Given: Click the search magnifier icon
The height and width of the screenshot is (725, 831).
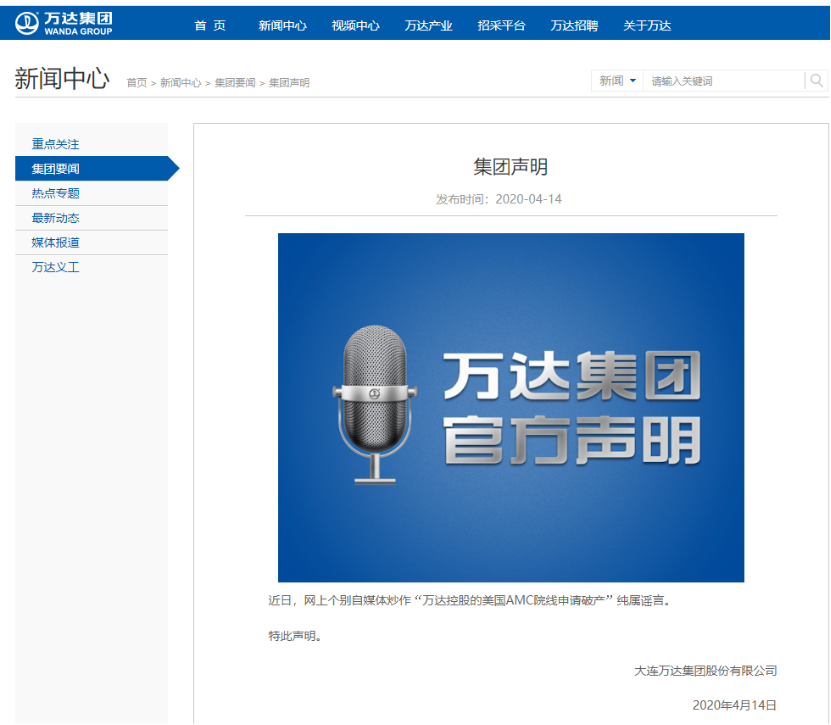Looking at the screenshot, I should pyautogui.click(x=816, y=81).
